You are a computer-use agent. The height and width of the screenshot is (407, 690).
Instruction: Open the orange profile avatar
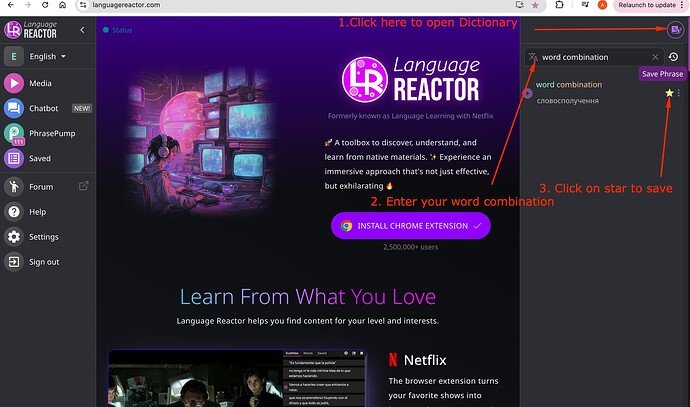tap(602, 5)
